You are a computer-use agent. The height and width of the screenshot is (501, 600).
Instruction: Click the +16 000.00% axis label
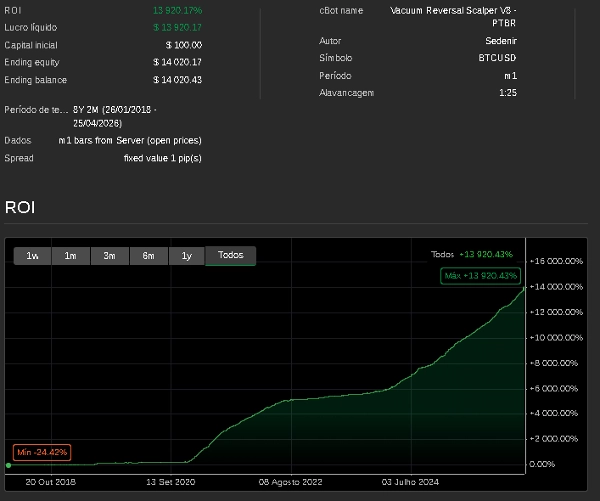(556, 261)
